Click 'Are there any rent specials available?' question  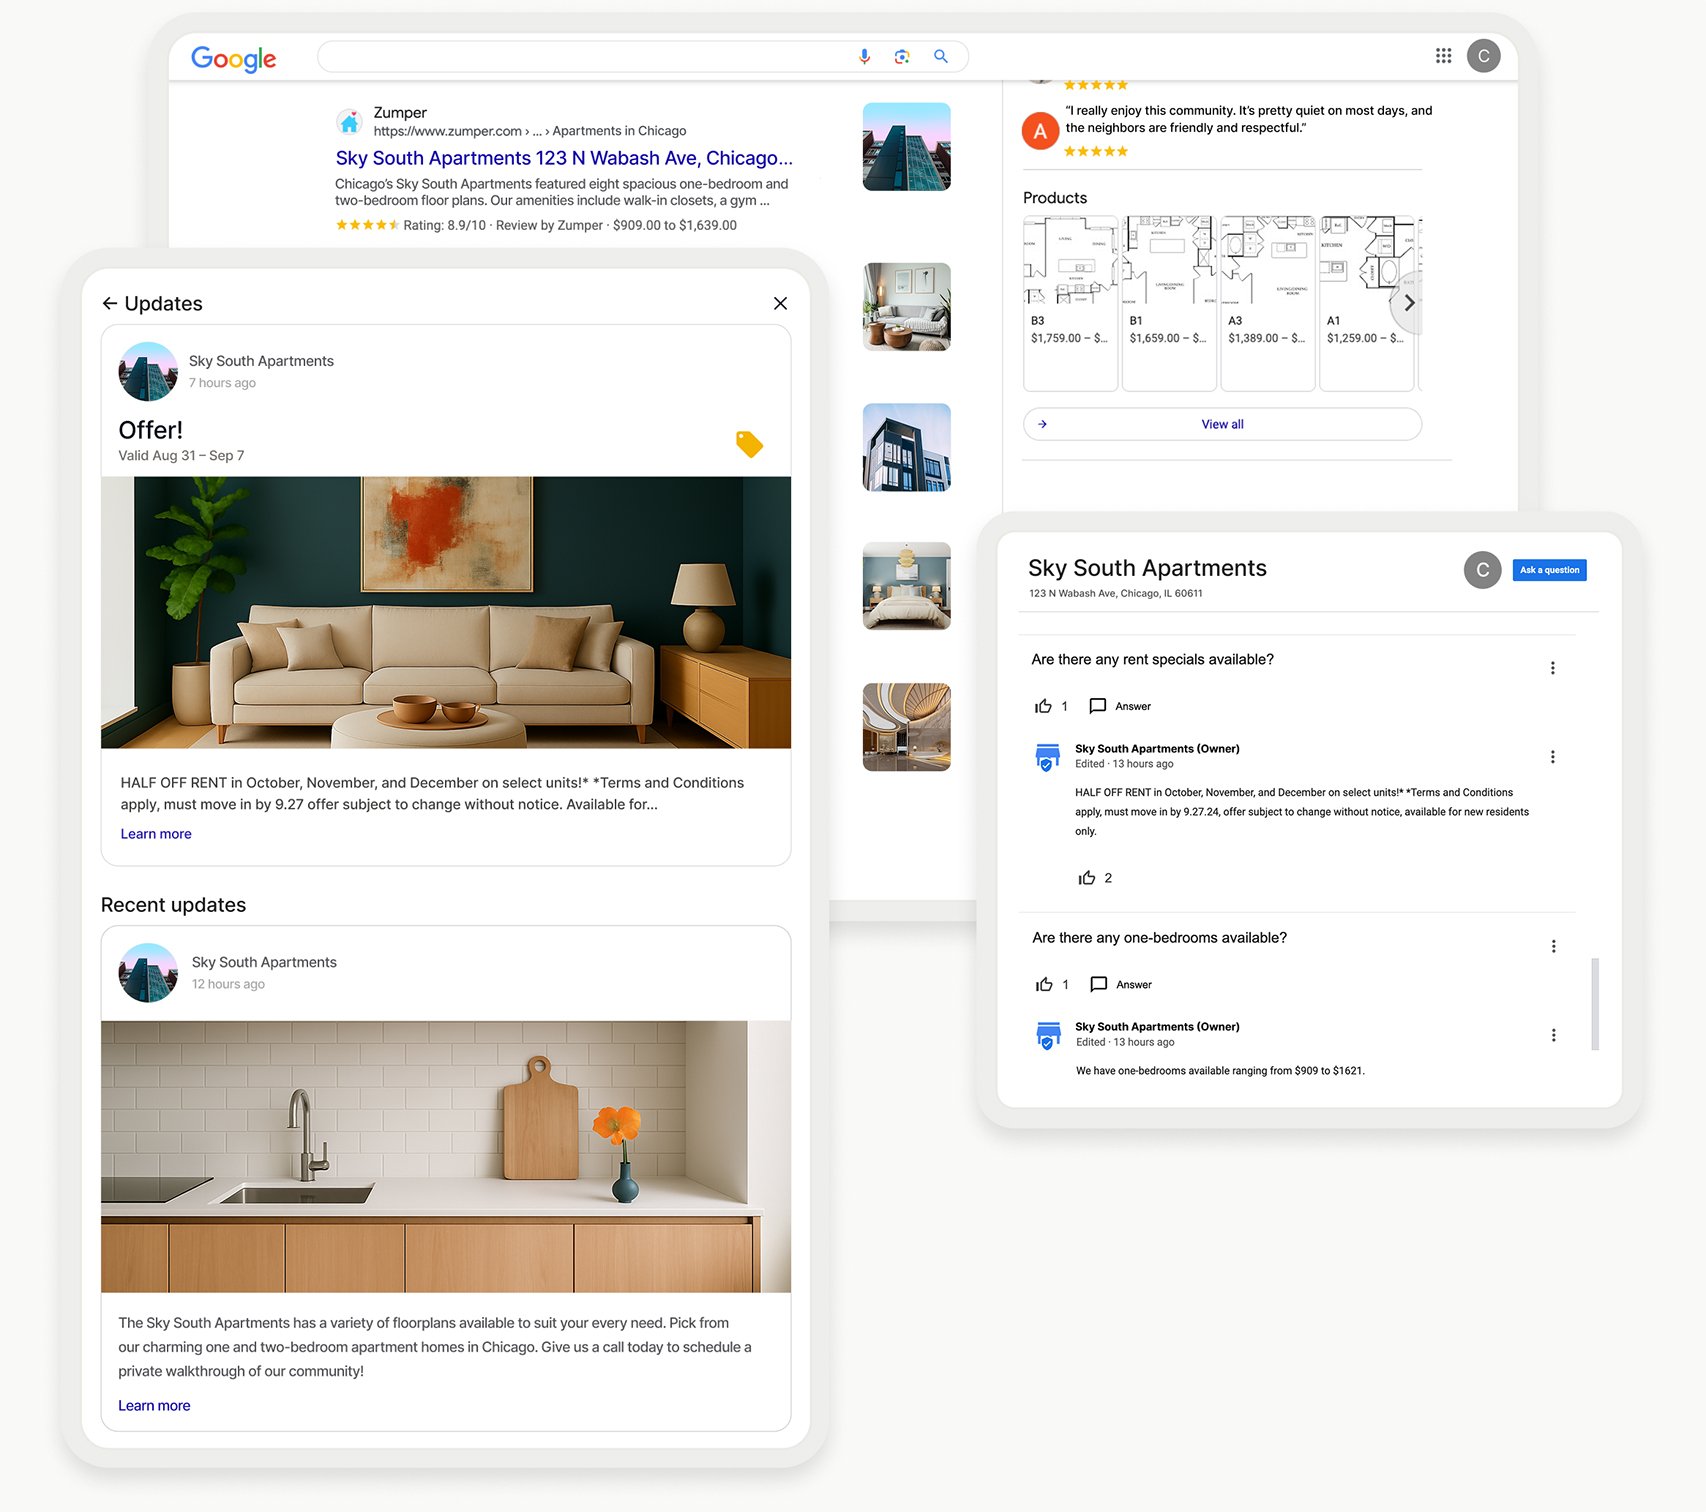[1152, 660]
